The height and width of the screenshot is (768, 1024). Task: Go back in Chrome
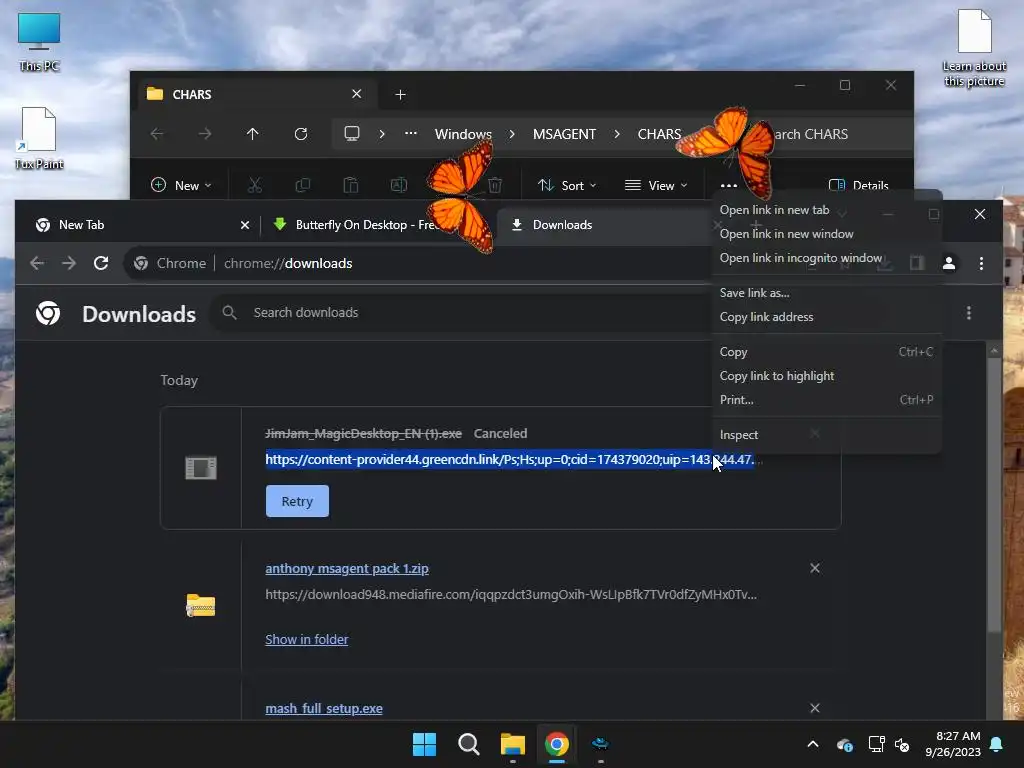click(x=37, y=263)
